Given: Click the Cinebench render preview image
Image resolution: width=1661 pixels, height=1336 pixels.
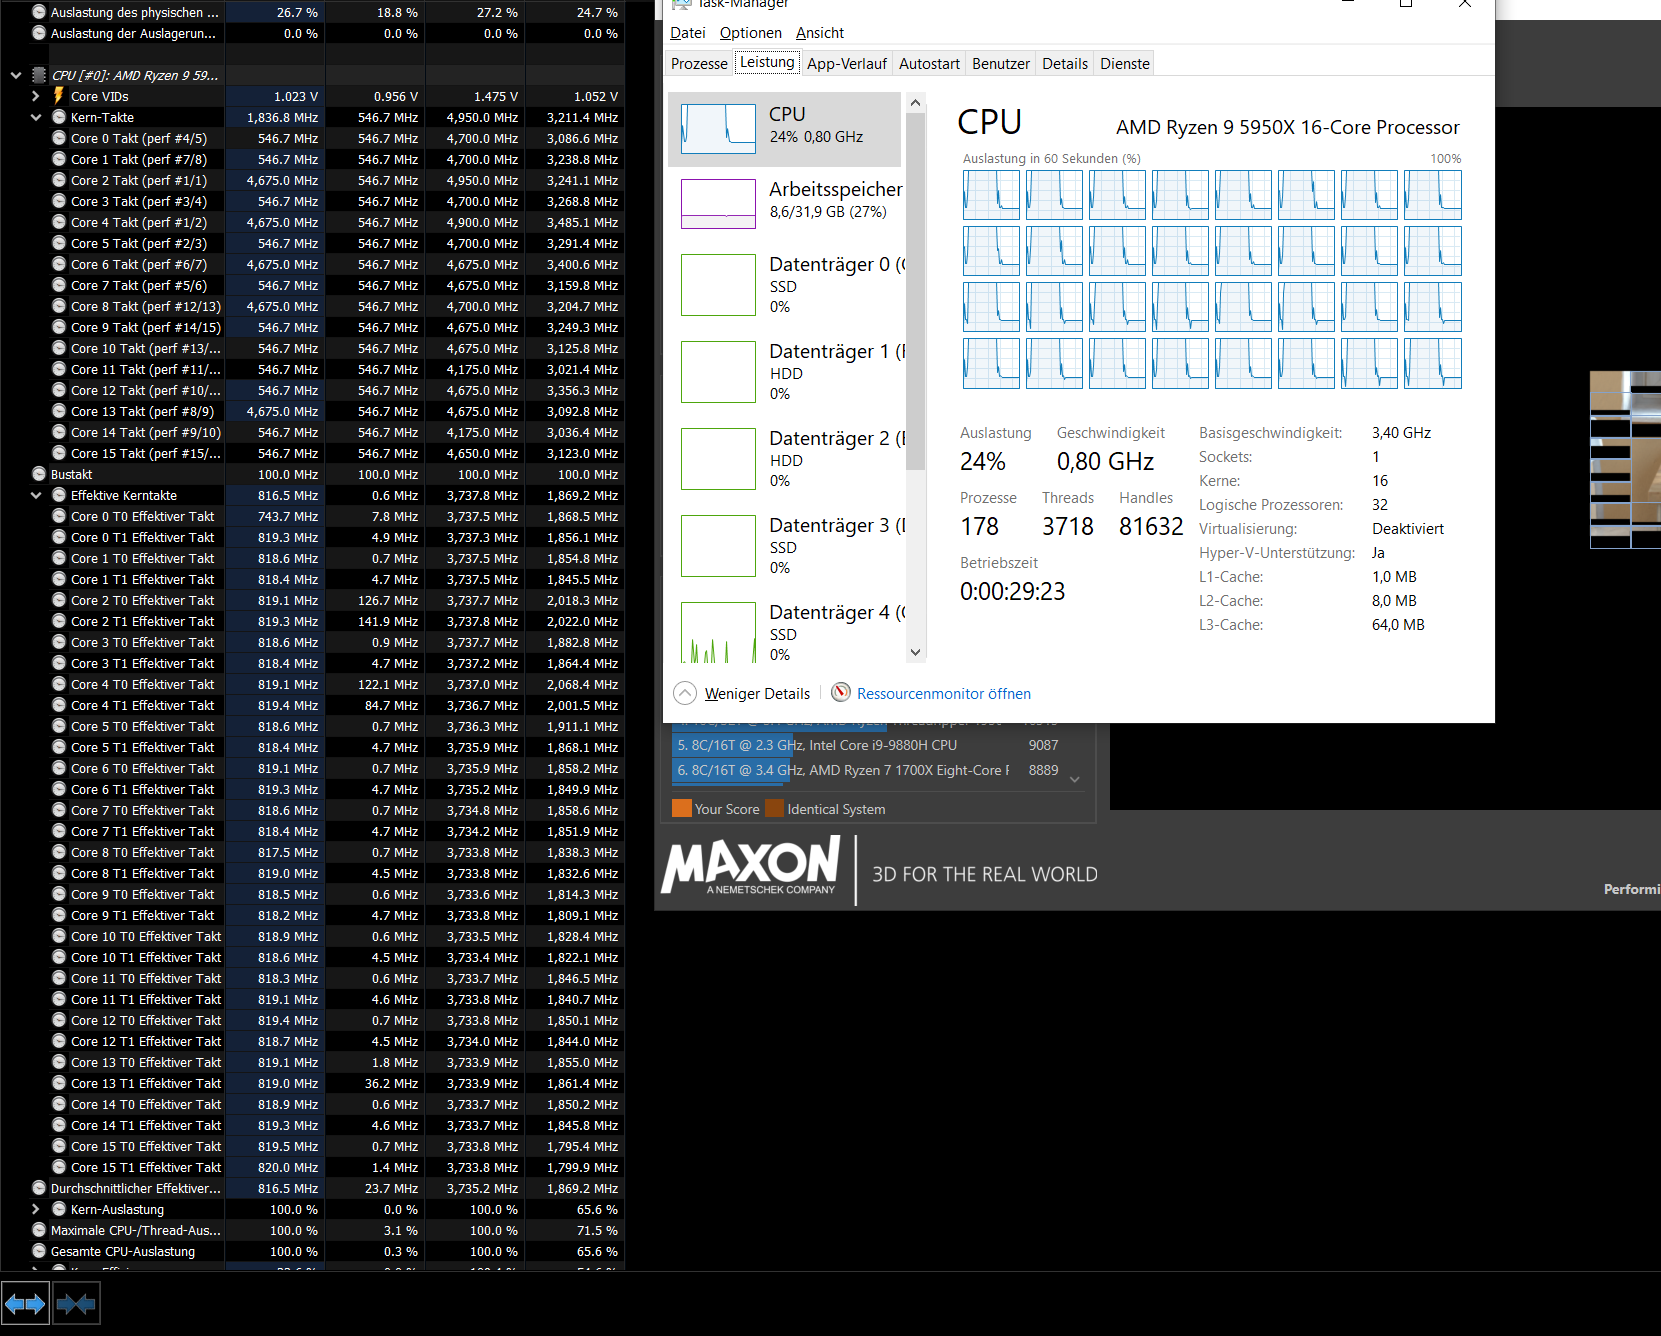Looking at the screenshot, I should (x=1625, y=459).
